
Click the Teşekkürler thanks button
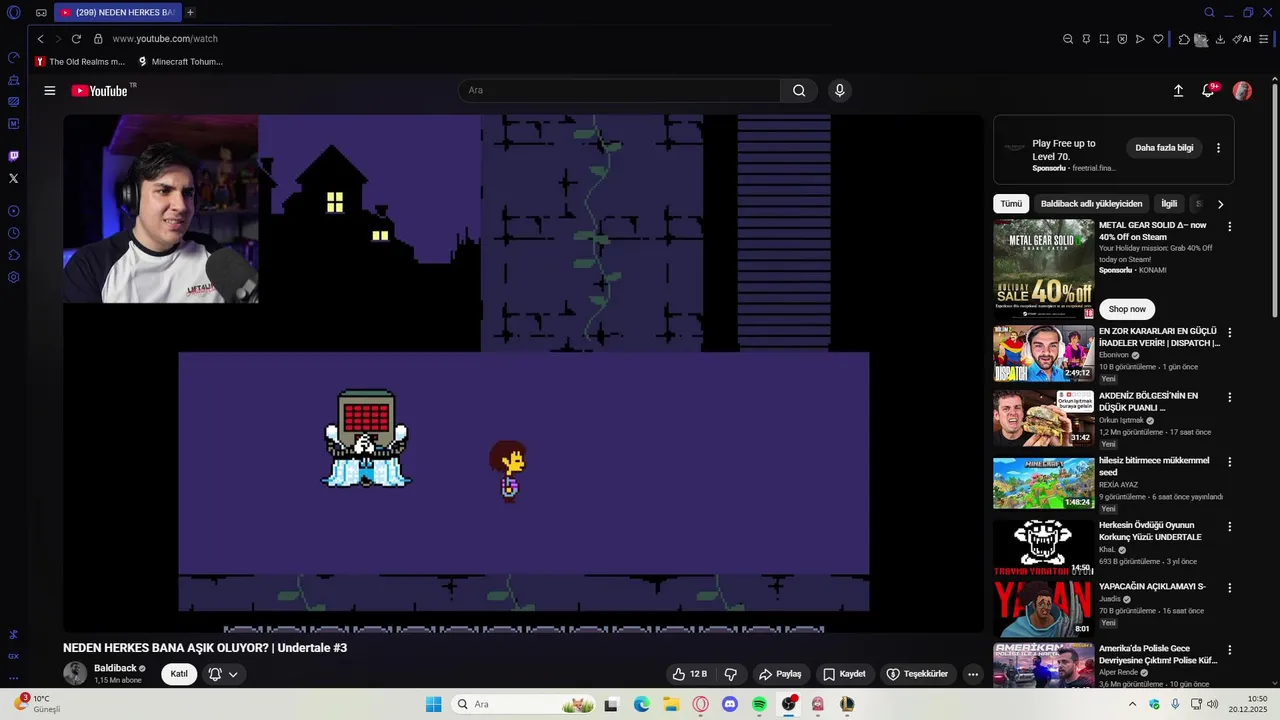917,674
